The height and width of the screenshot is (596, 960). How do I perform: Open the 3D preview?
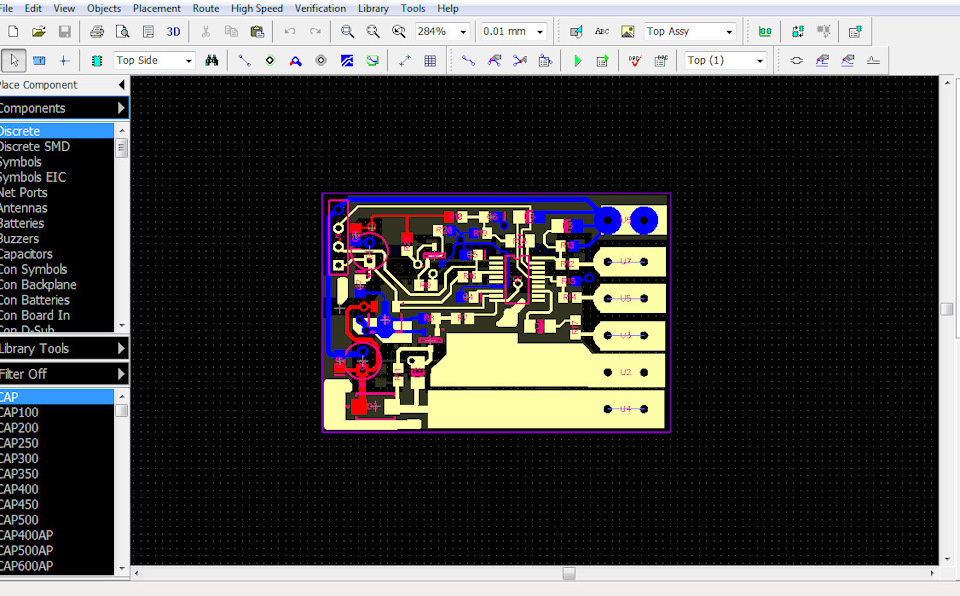173,31
